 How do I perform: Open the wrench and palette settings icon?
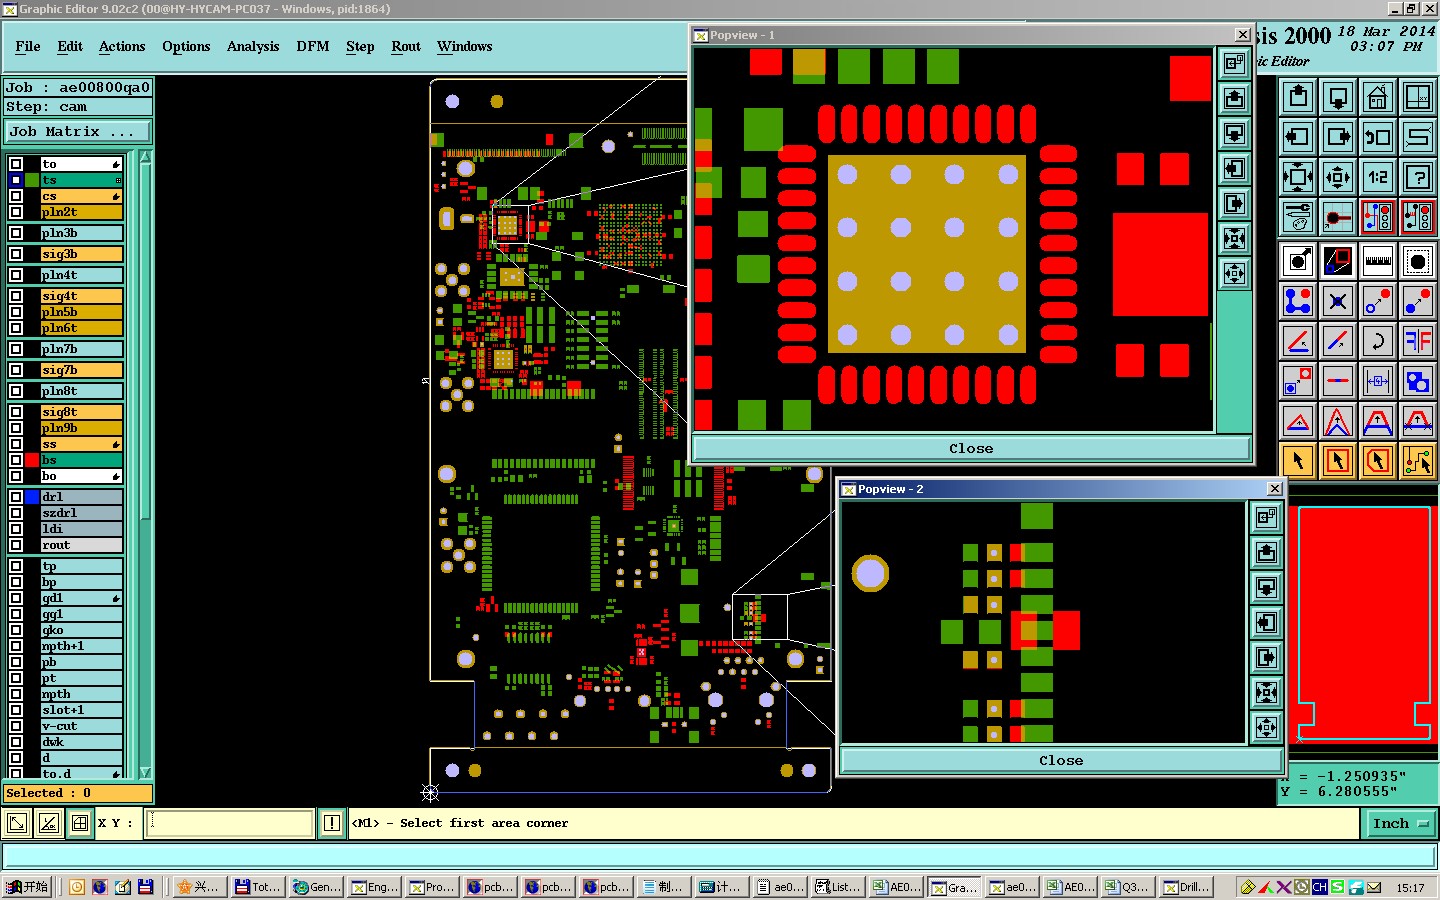1298,216
